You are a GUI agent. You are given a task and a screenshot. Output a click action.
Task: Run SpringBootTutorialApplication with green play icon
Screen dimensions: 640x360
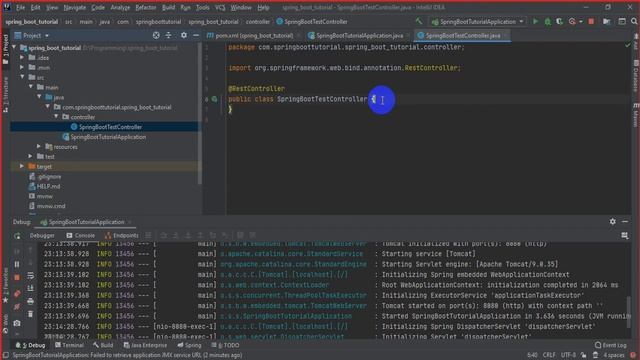(535, 21)
